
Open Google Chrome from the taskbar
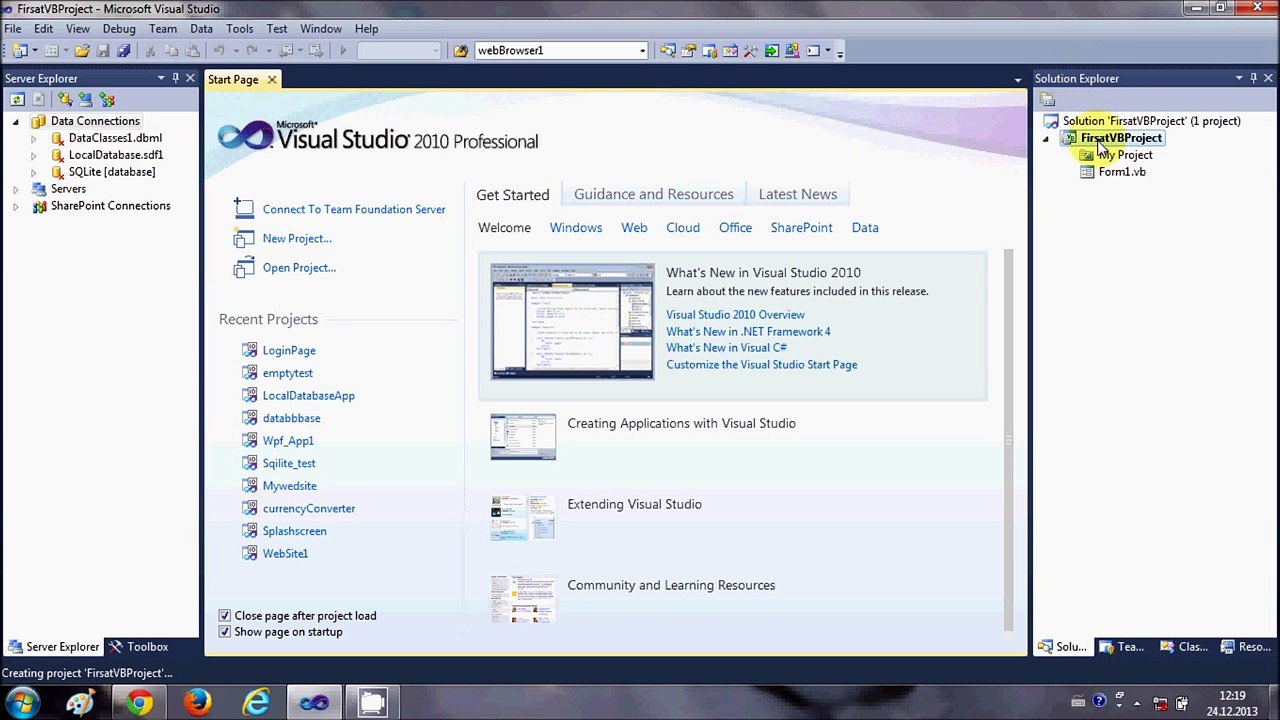[x=139, y=703]
